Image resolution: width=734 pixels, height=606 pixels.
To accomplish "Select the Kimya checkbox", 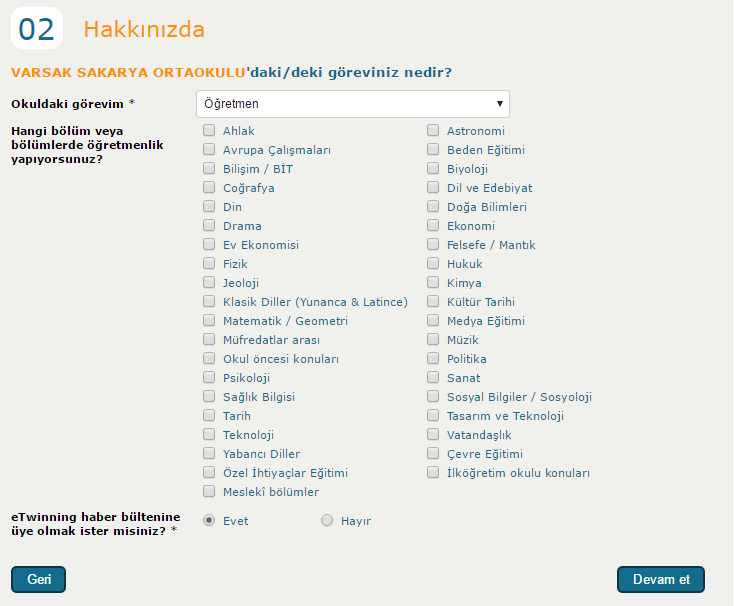I will coord(433,283).
